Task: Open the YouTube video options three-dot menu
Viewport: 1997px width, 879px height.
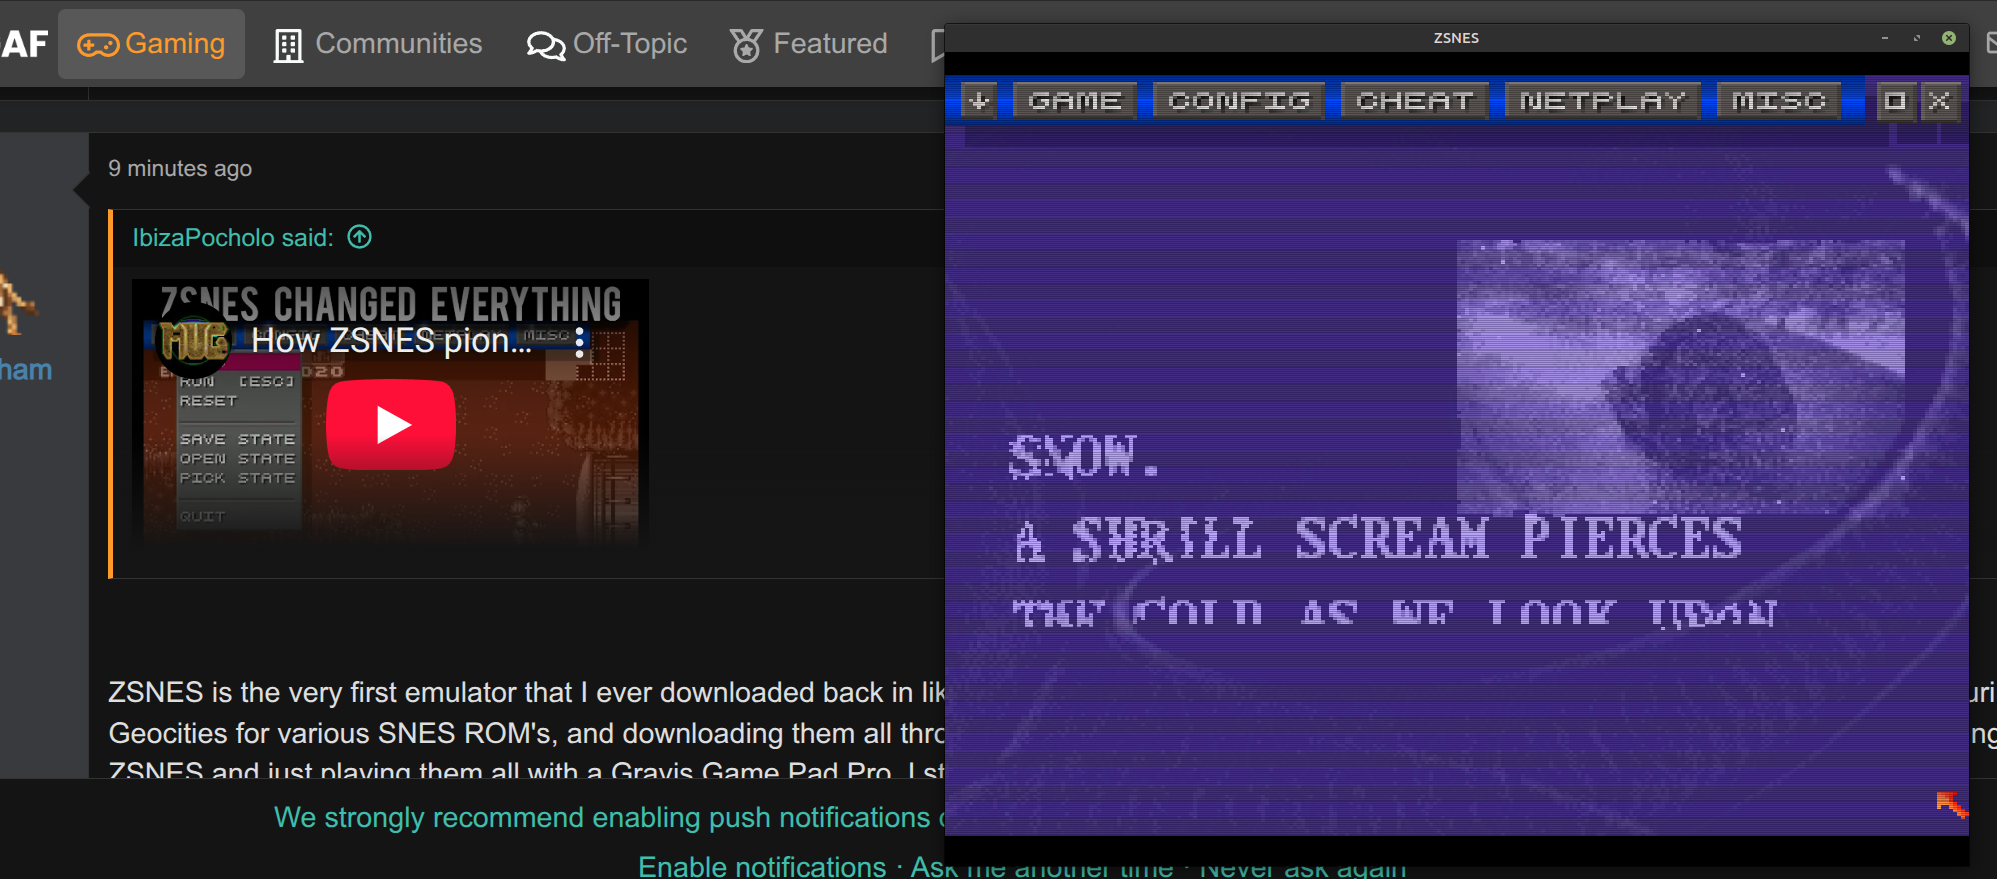Action: click(x=579, y=343)
